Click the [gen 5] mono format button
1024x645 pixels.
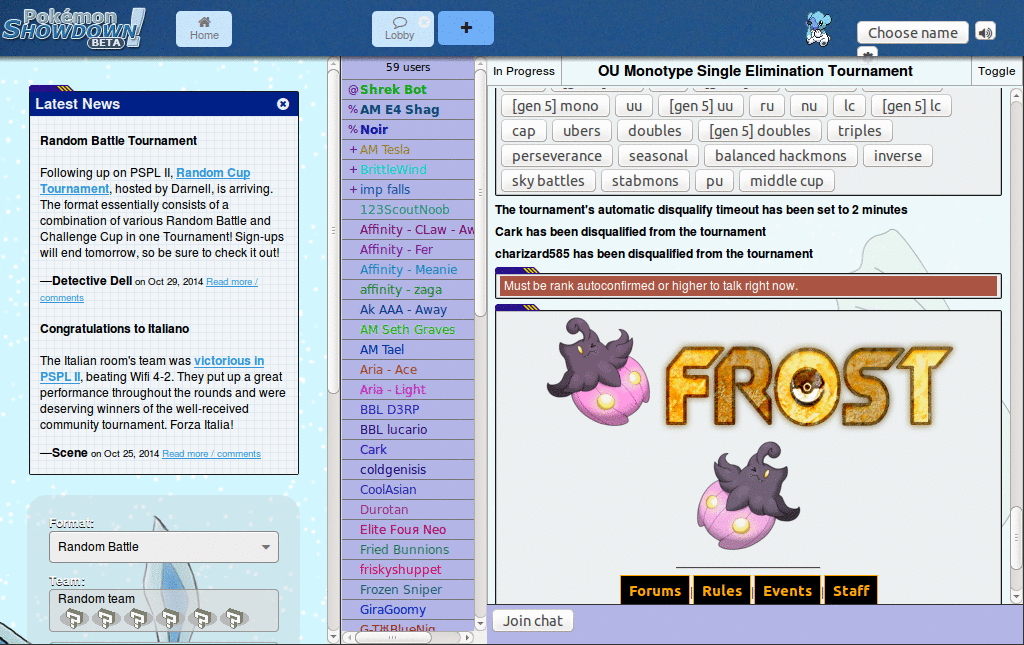tap(555, 106)
